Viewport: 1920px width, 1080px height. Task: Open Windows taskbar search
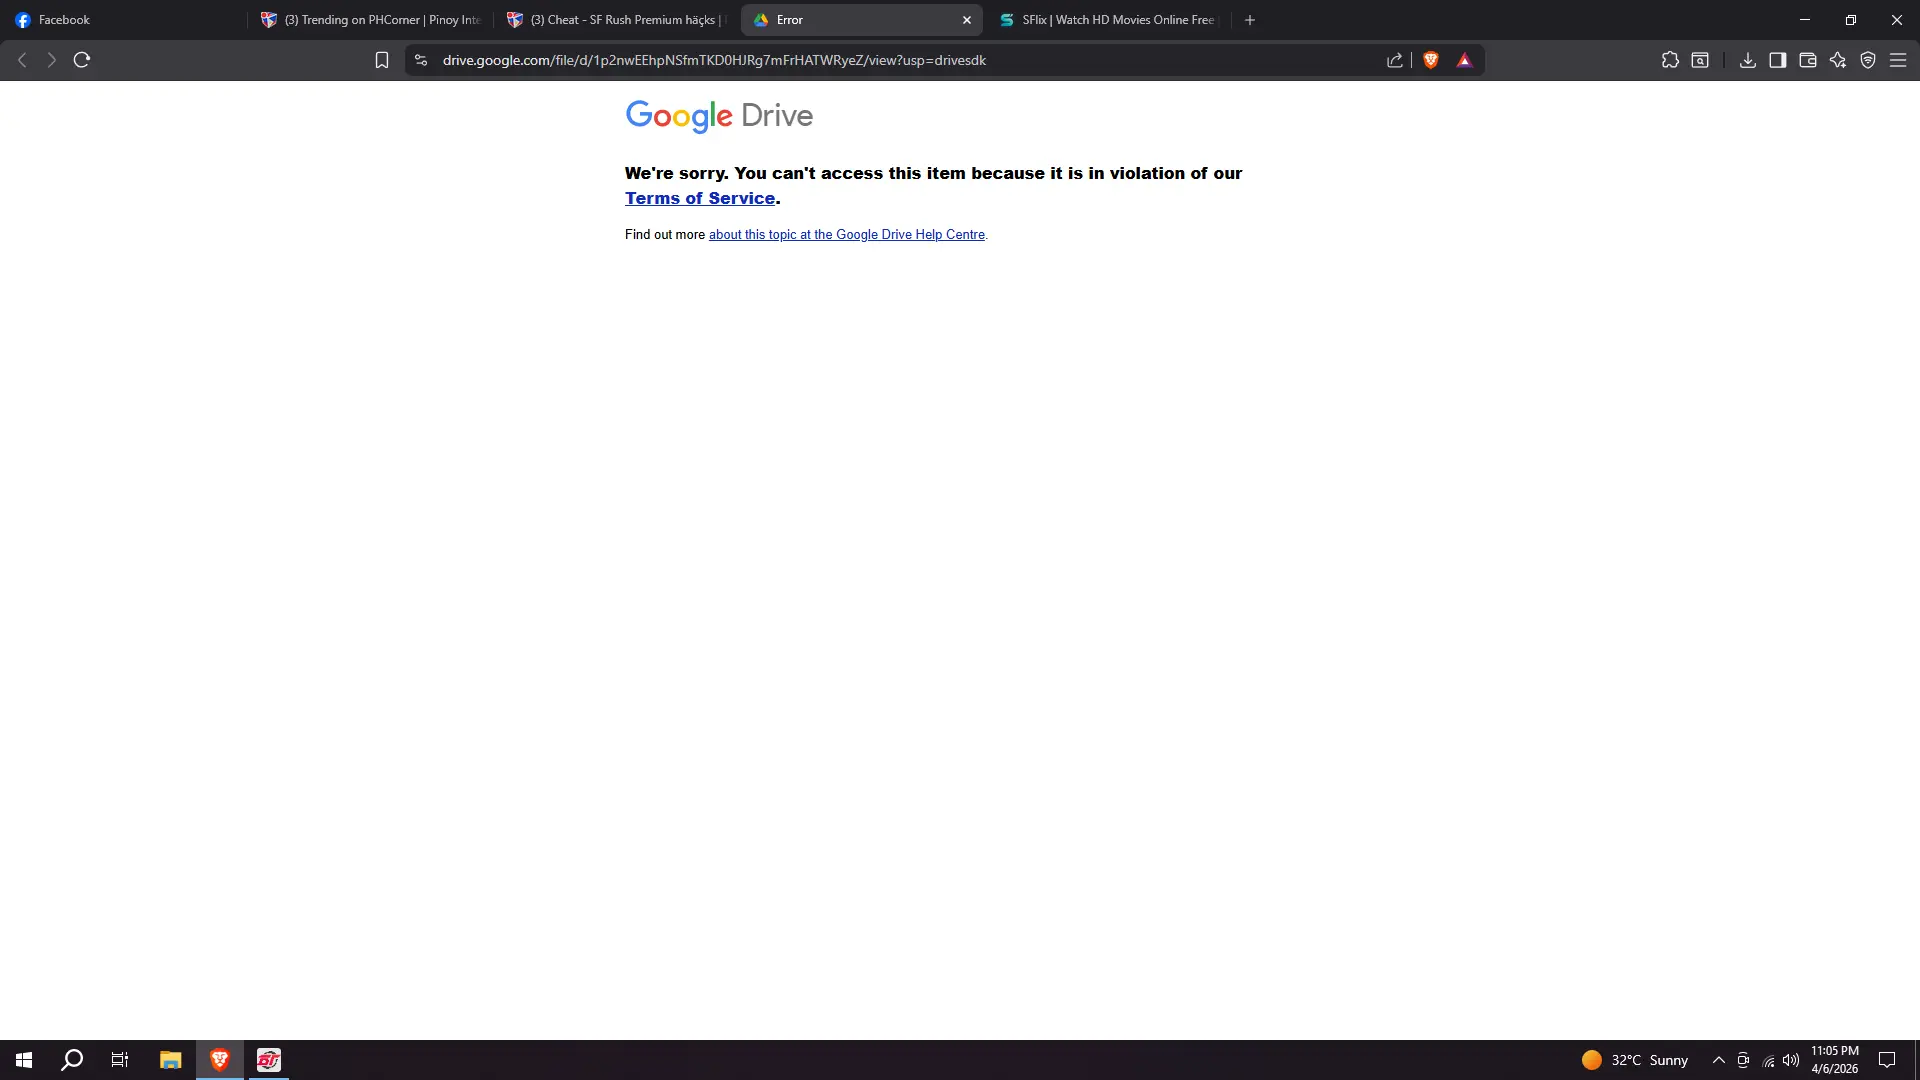72,1060
